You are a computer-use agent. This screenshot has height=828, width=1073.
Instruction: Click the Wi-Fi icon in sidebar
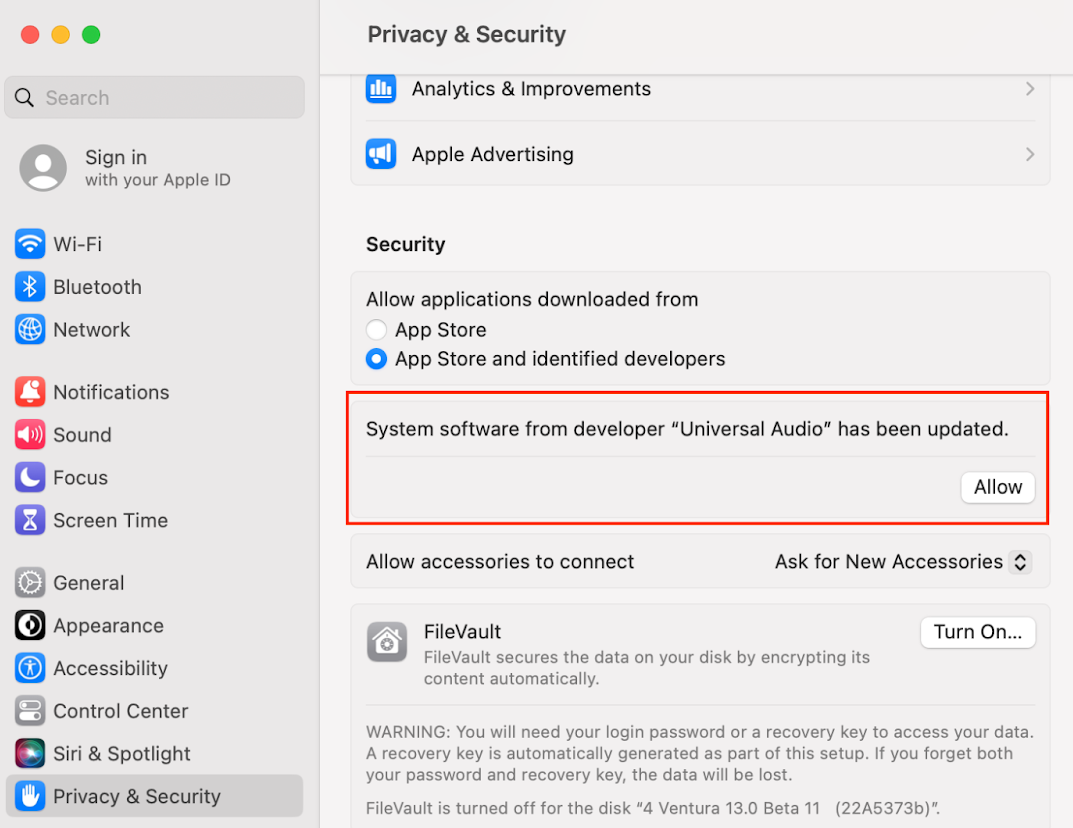coord(30,244)
